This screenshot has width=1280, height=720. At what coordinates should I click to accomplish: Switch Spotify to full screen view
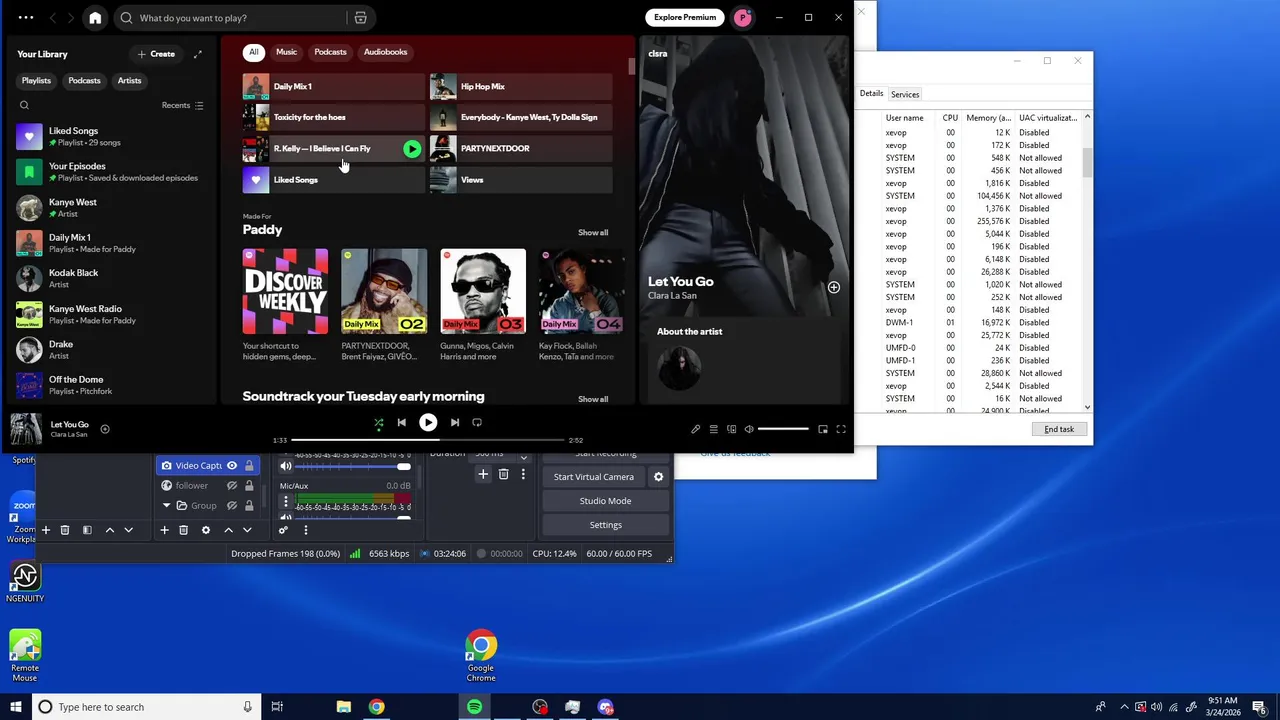pyautogui.click(x=841, y=429)
